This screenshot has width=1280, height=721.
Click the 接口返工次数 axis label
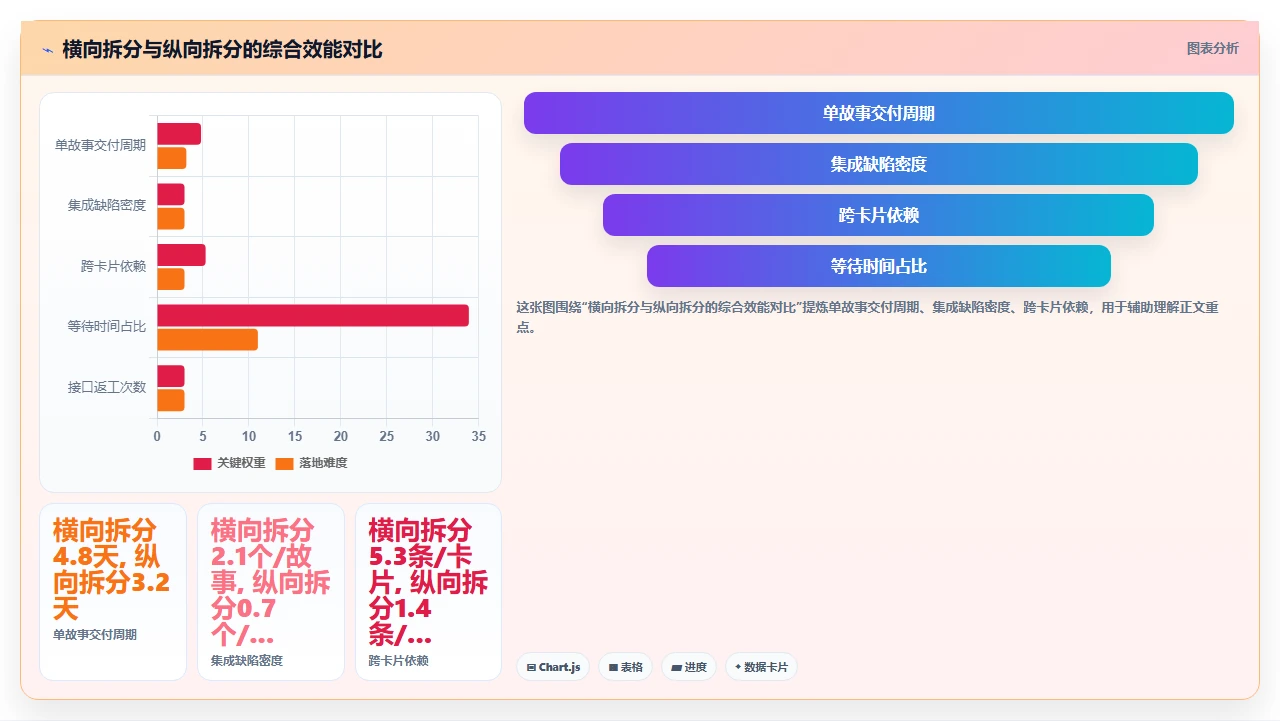tap(107, 387)
